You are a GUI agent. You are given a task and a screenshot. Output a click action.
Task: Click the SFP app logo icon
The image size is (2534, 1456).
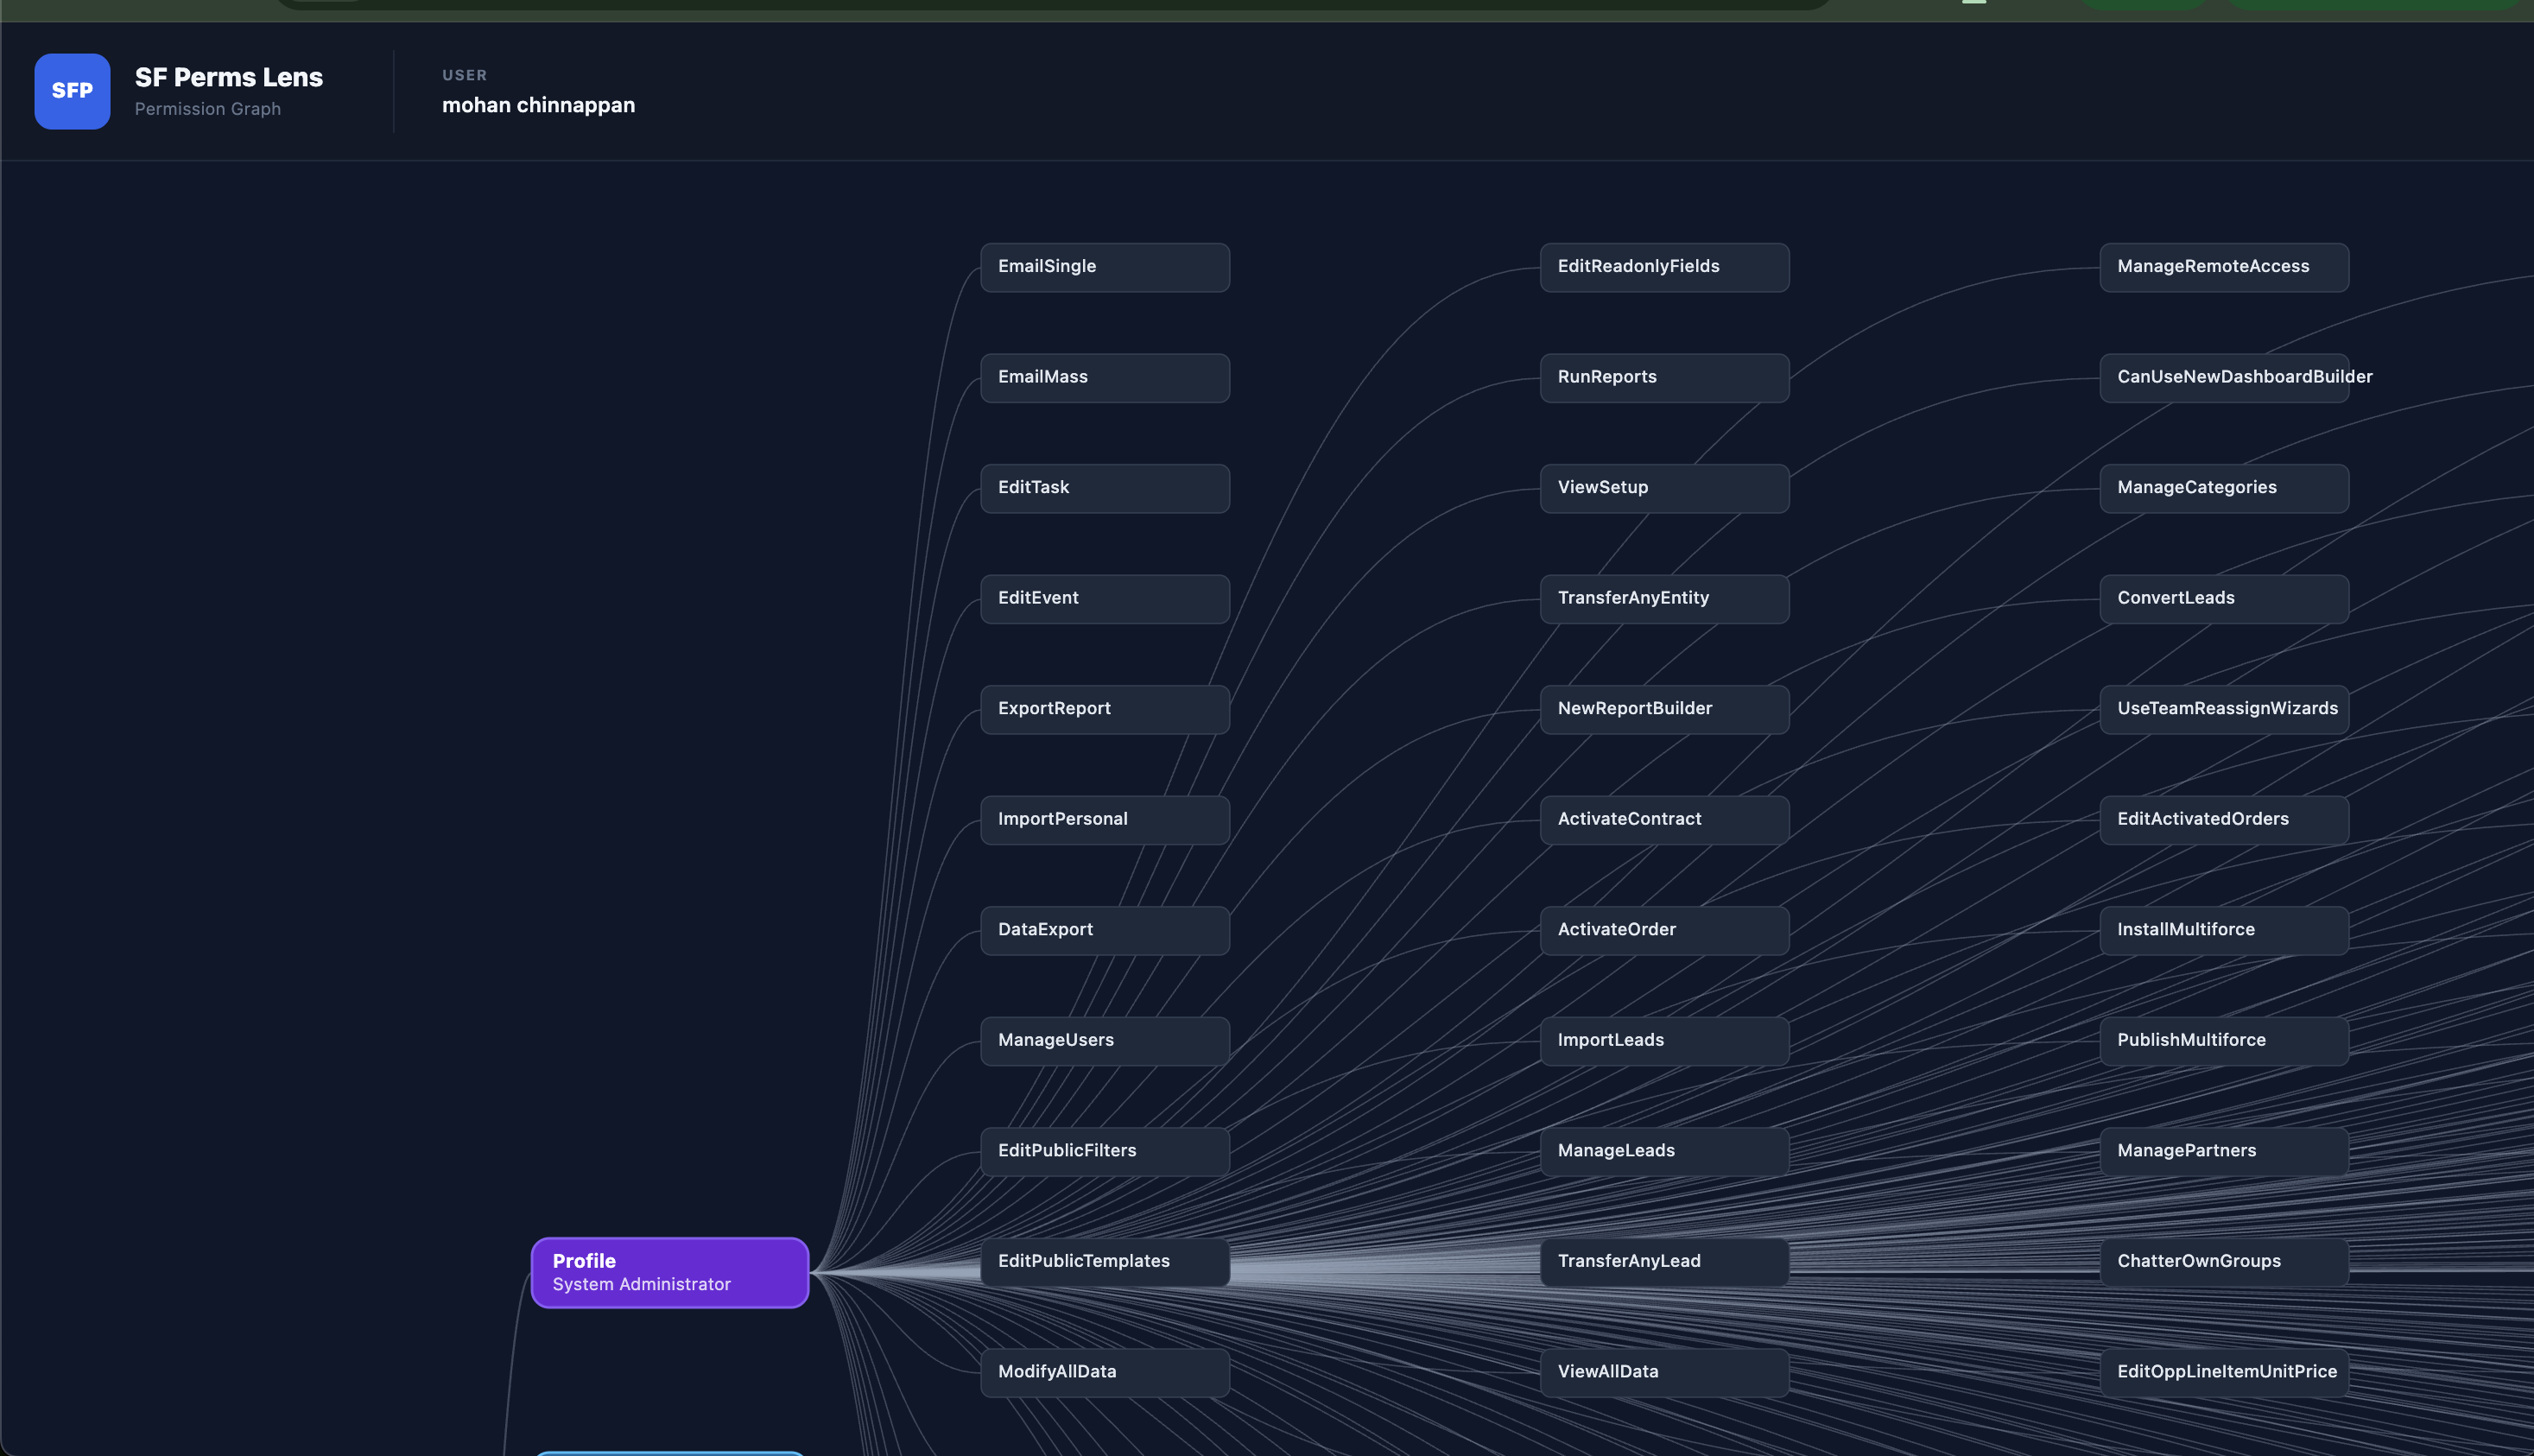tap(72, 91)
